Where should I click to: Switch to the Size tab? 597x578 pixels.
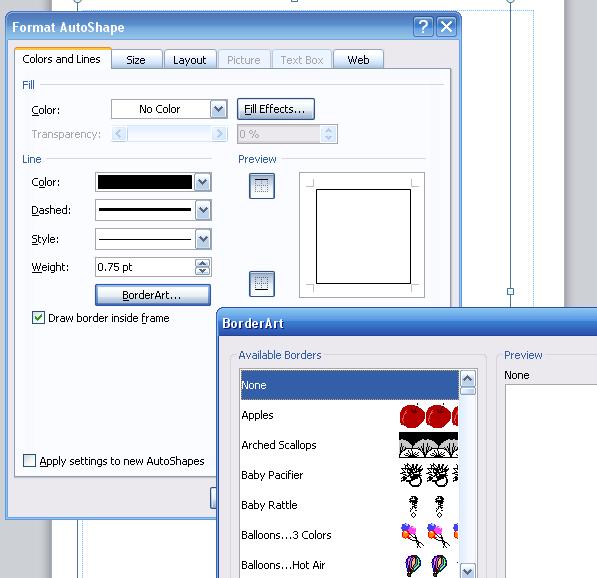(x=136, y=60)
